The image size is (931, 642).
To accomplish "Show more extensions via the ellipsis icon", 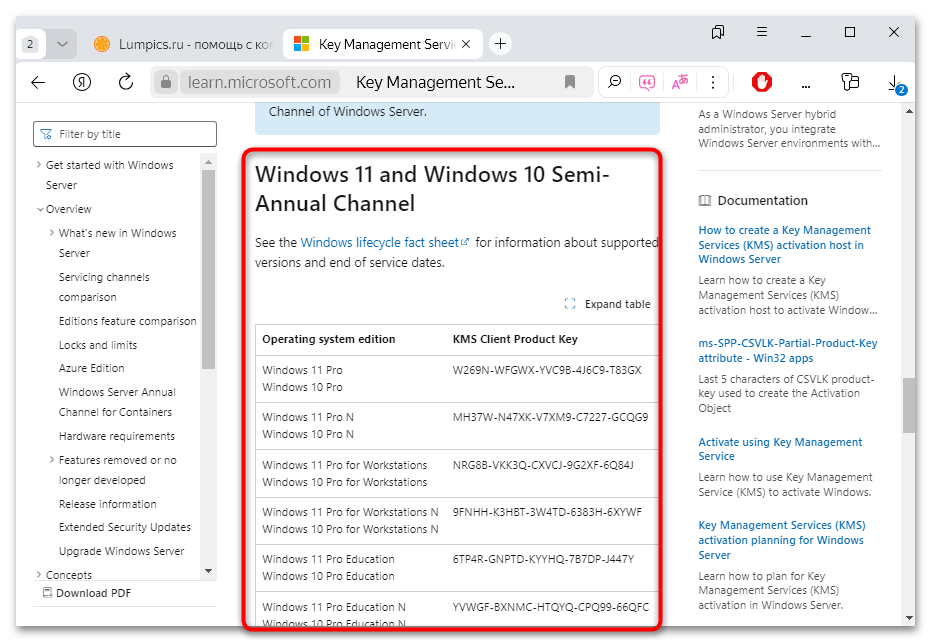I will point(806,86).
